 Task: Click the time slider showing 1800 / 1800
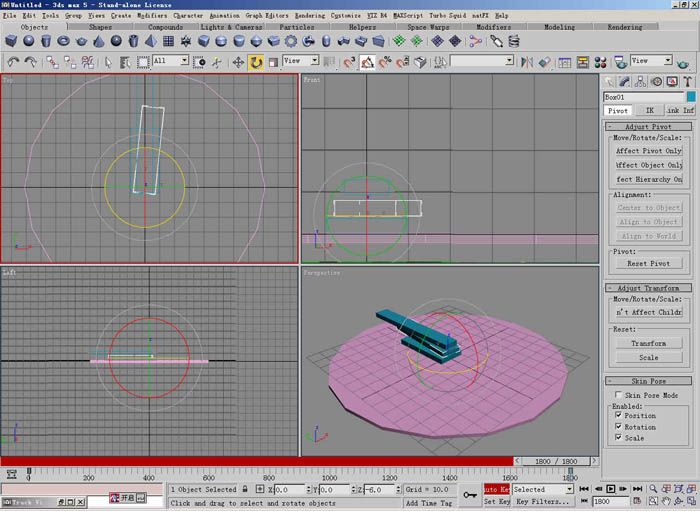556,461
